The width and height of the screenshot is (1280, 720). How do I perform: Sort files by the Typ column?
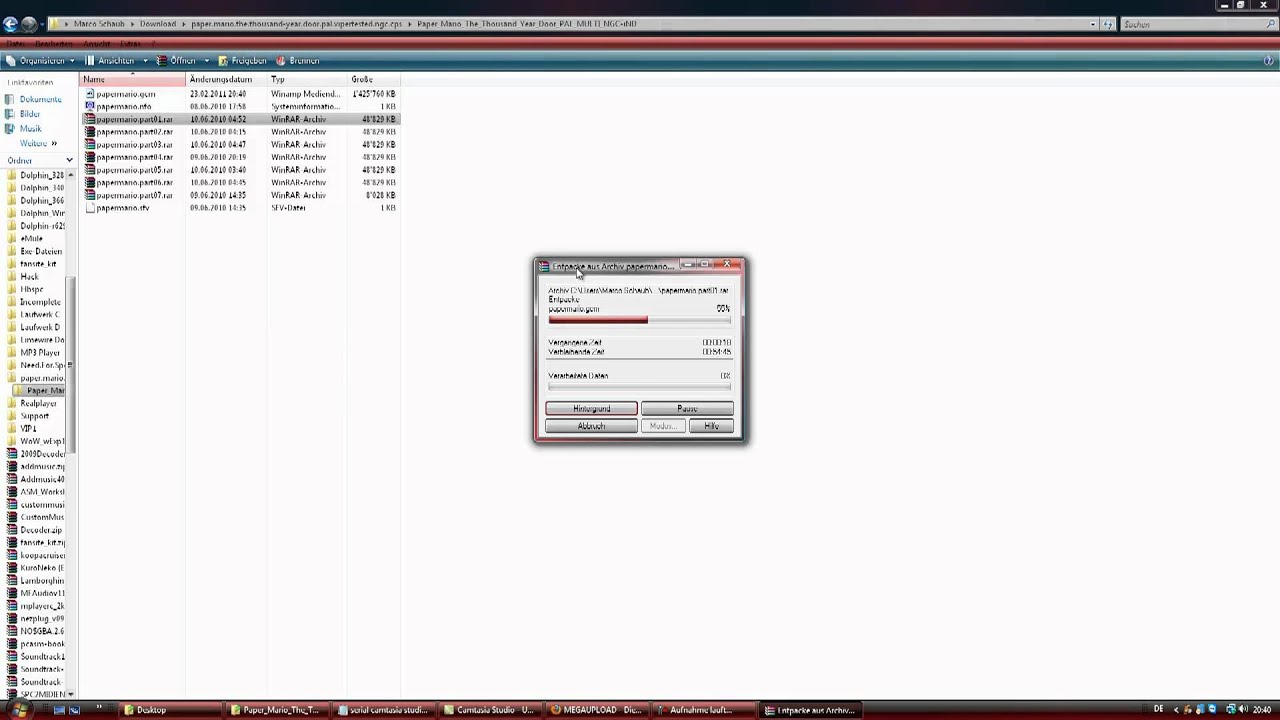[306, 79]
